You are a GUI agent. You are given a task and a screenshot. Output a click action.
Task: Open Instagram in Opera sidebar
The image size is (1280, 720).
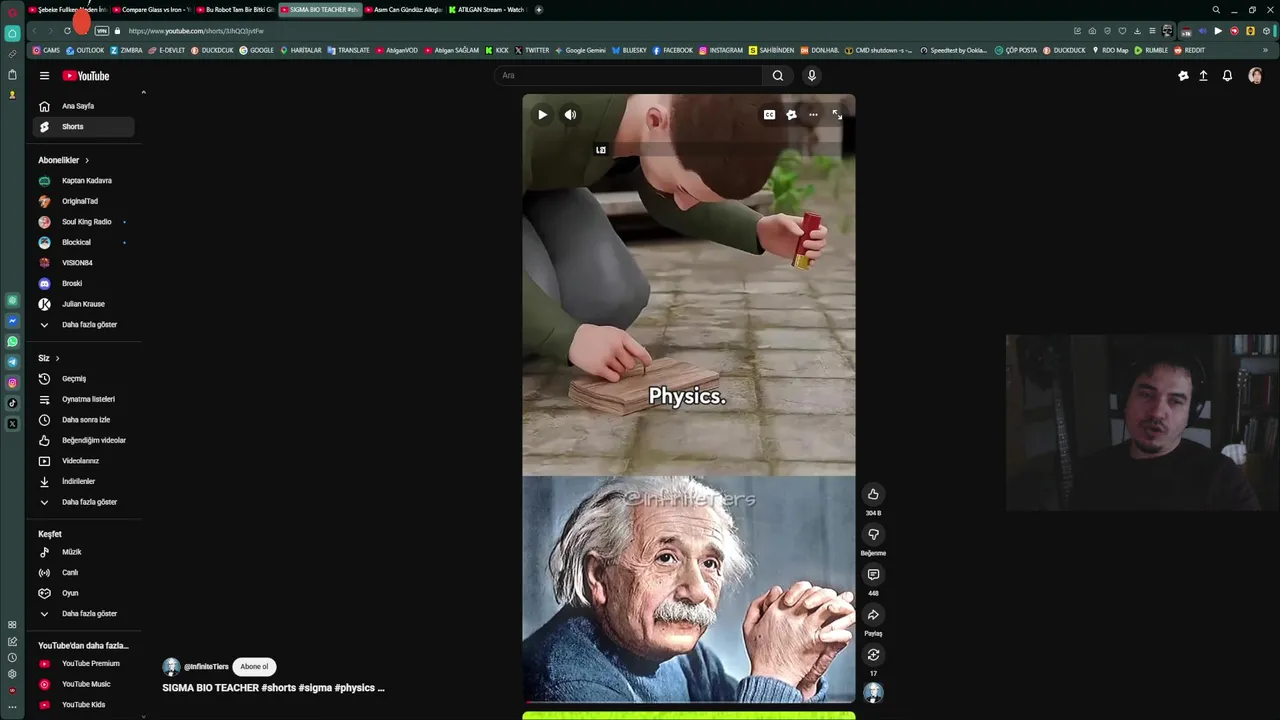(x=12, y=383)
